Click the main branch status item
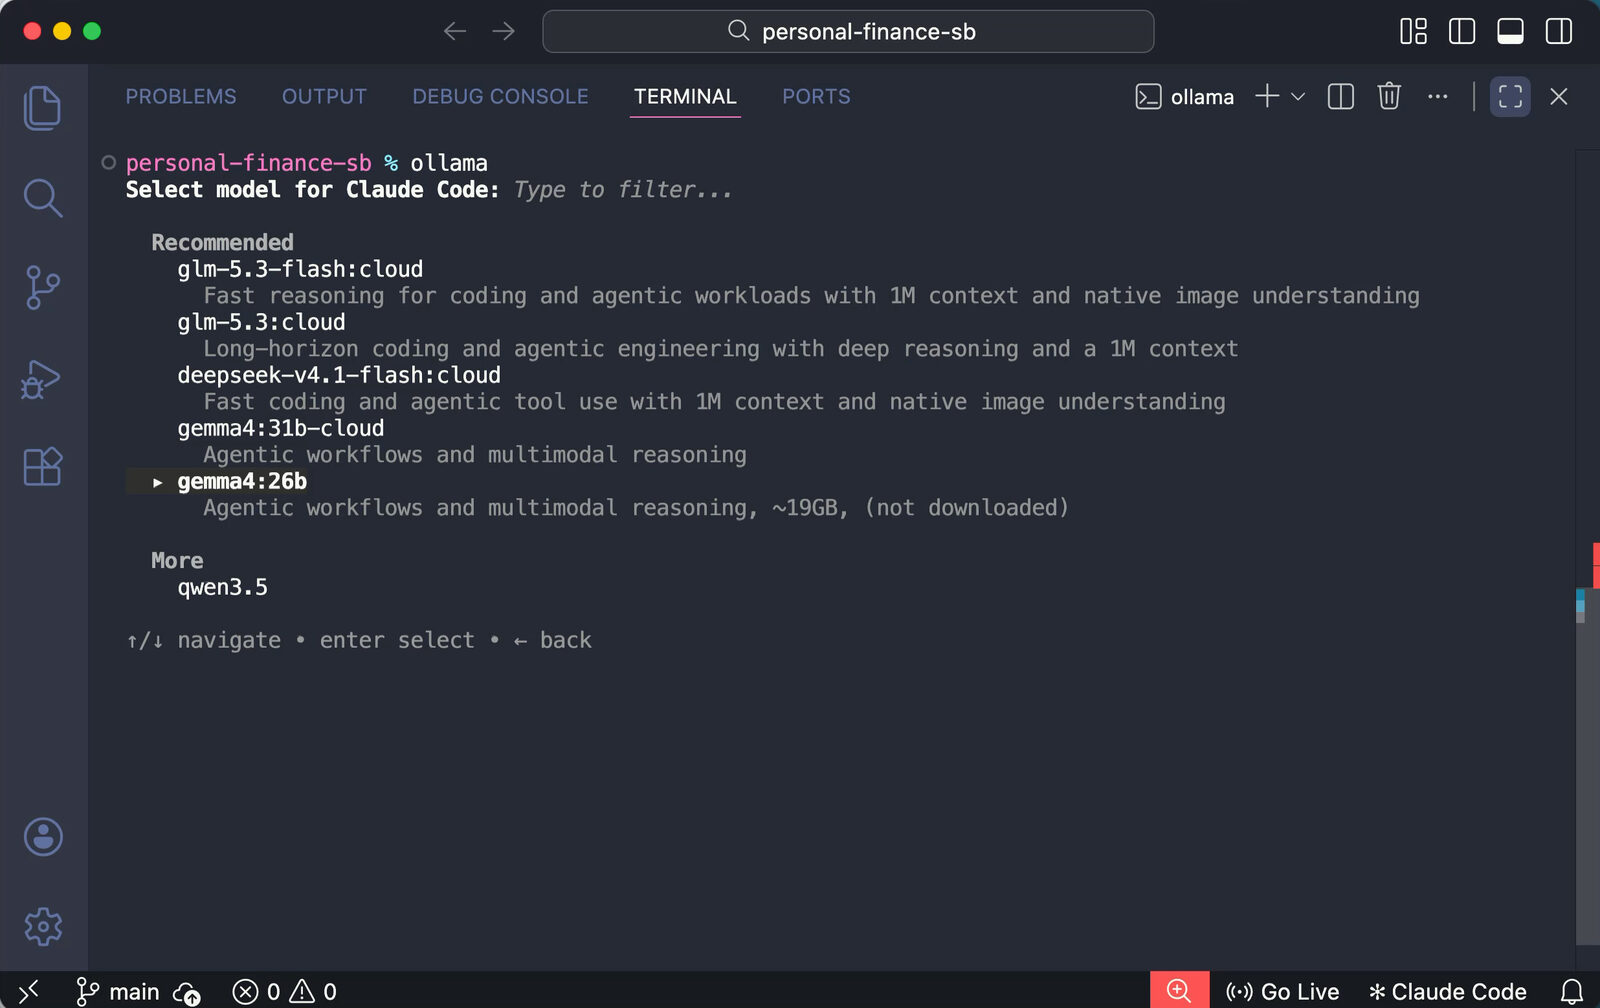This screenshot has height=1008, width=1600. pyautogui.click(x=118, y=991)
